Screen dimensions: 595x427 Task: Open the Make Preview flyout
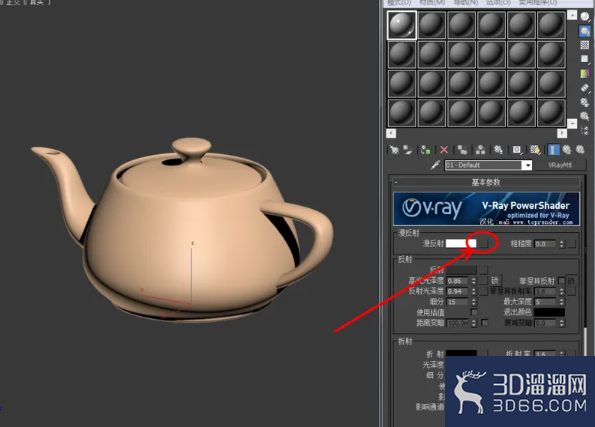[x=585, y=88]
